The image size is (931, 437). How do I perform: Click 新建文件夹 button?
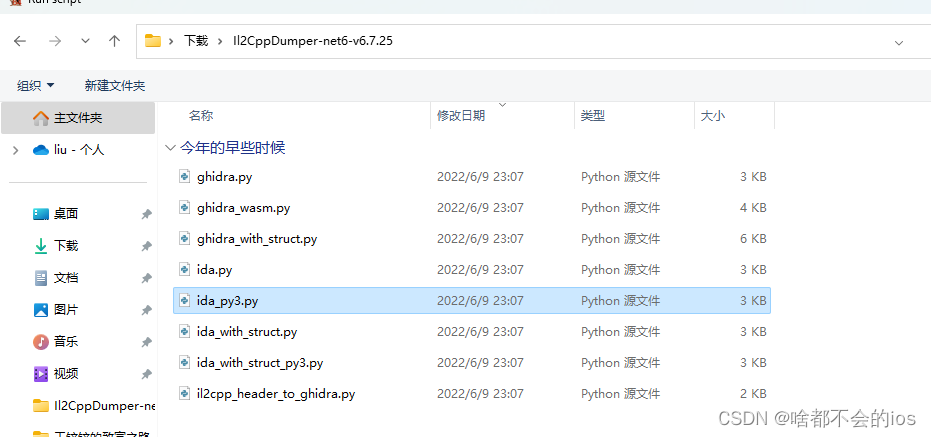tap(115, 86)
